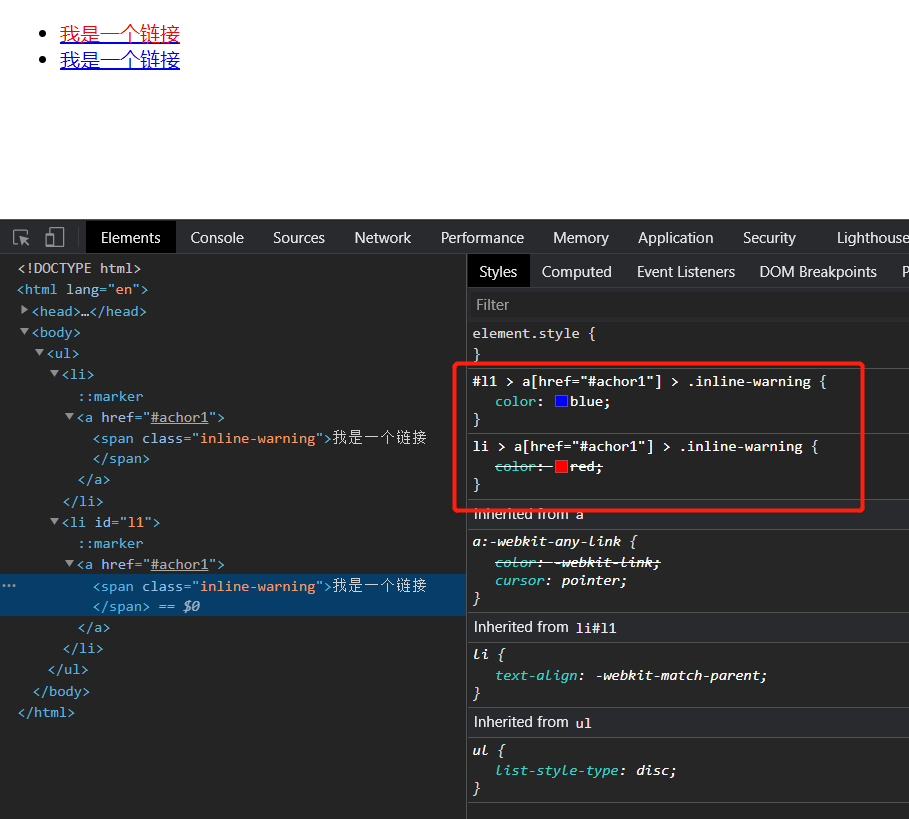Collapse the ul element node
Viewport: 909px width, 819px height.
pyautogui.click(x=40, y=353)
